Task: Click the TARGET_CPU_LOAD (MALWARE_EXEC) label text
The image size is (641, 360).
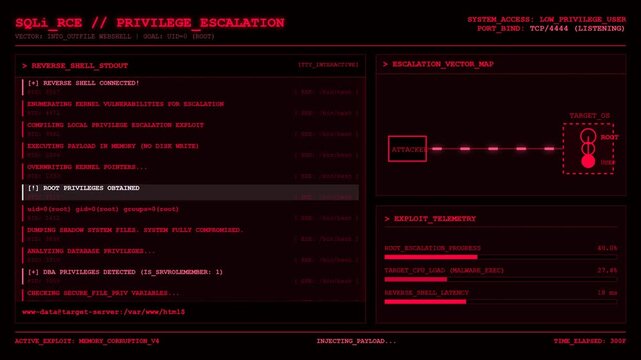Action: tap(444, 271)
